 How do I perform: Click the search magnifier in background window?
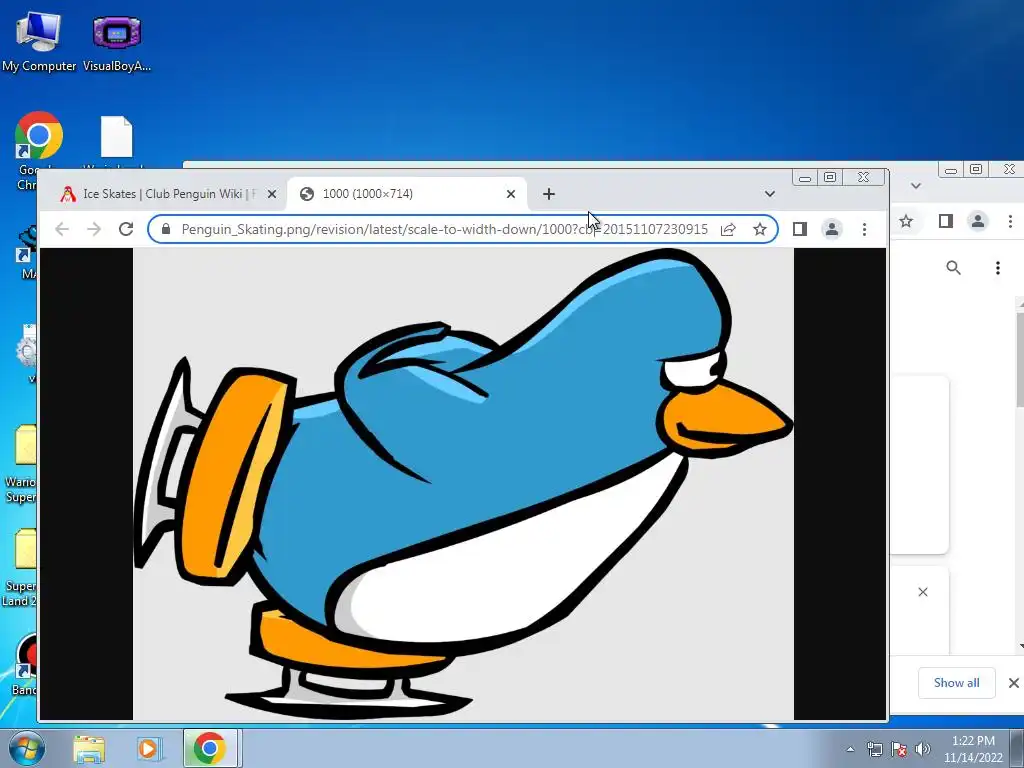(953, 268)
